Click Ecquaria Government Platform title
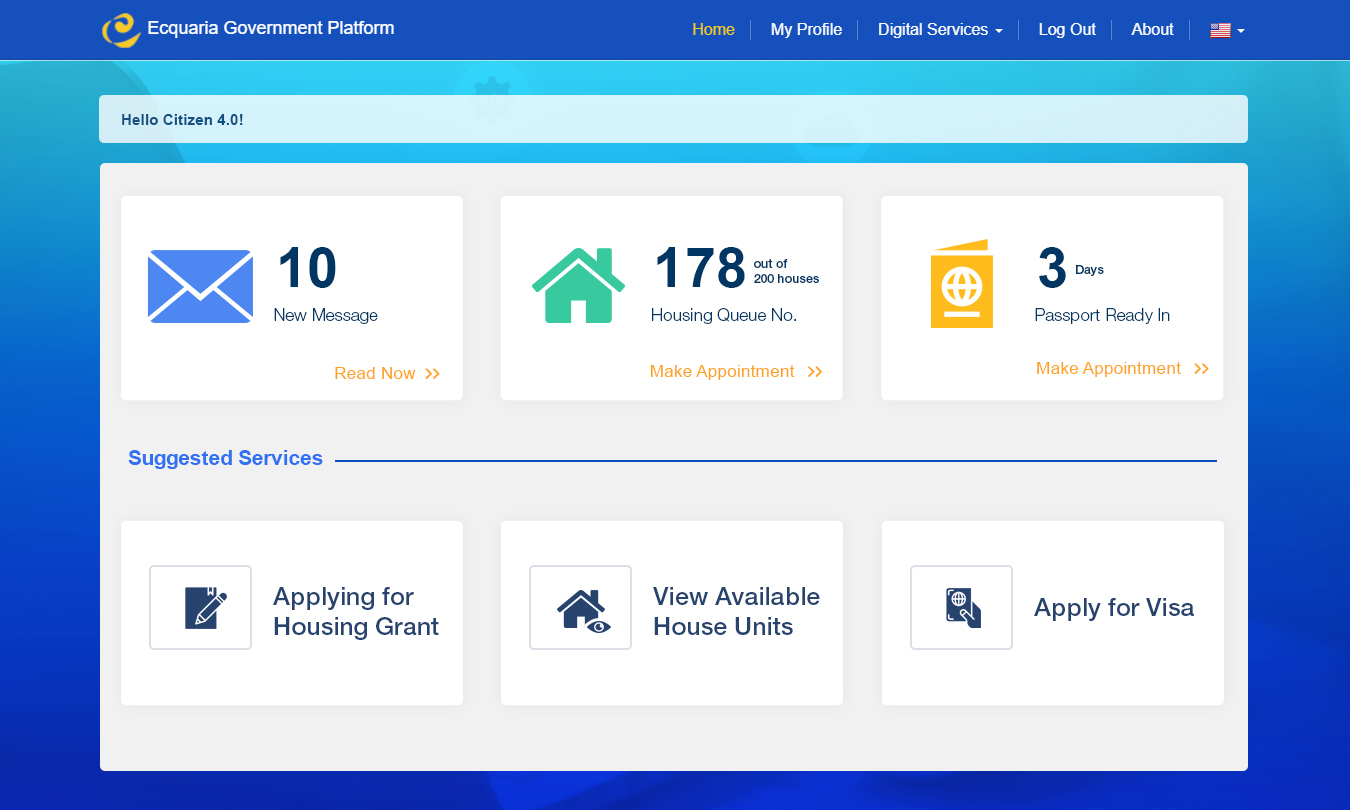 271,28
